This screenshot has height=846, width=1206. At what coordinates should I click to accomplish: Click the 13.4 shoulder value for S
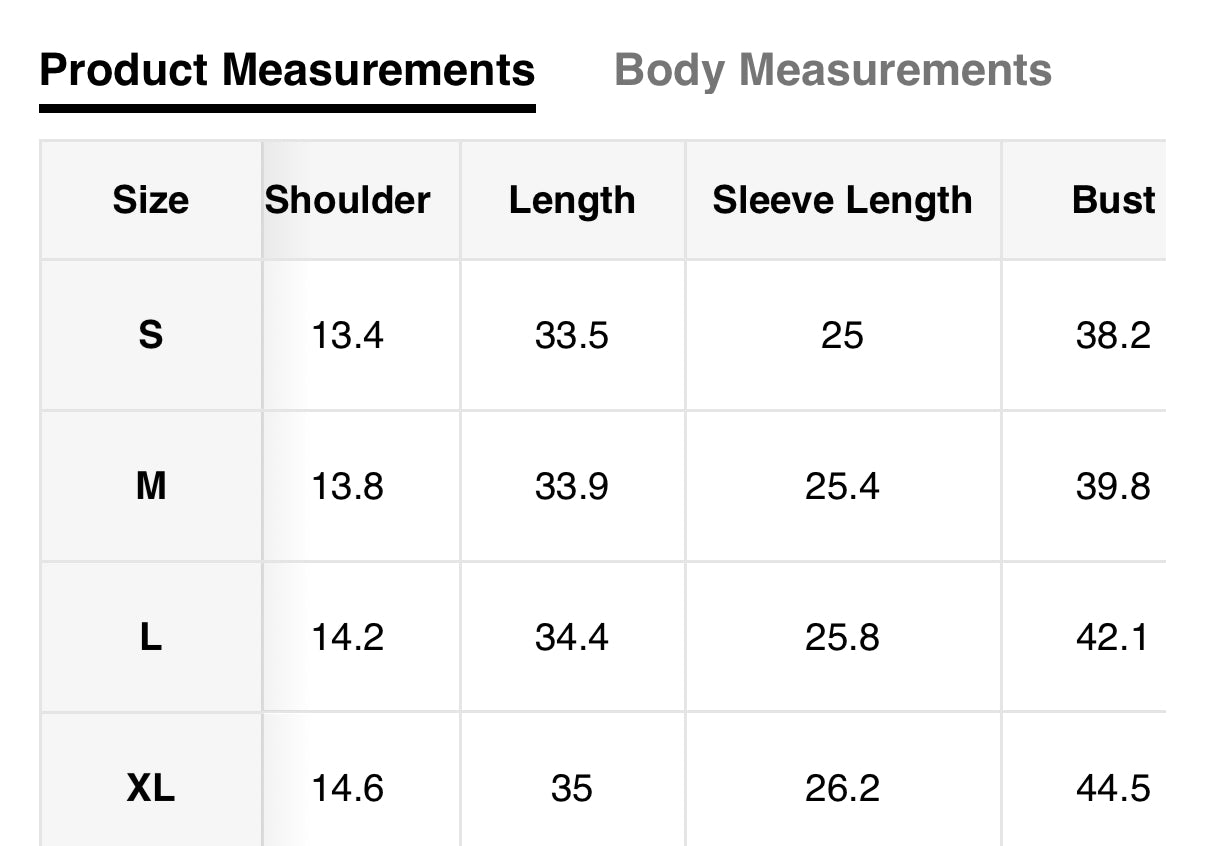tap(347, 335)
